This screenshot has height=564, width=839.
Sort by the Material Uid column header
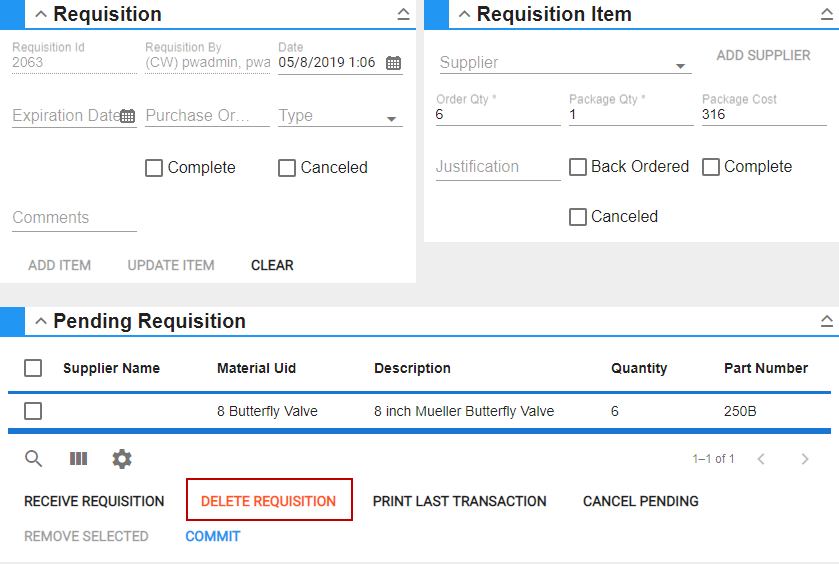256,368
